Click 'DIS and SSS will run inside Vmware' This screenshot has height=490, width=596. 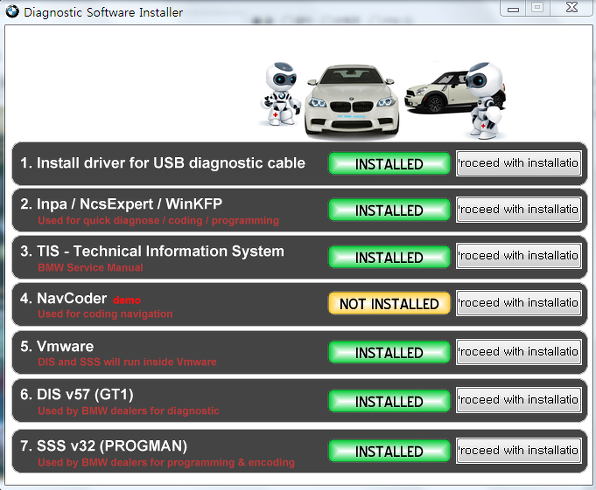click(127, 362)
